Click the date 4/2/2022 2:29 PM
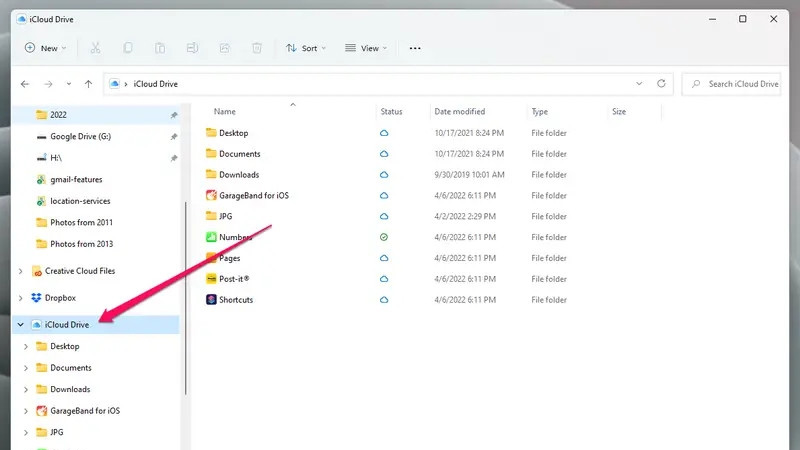 tap(465, 216)
